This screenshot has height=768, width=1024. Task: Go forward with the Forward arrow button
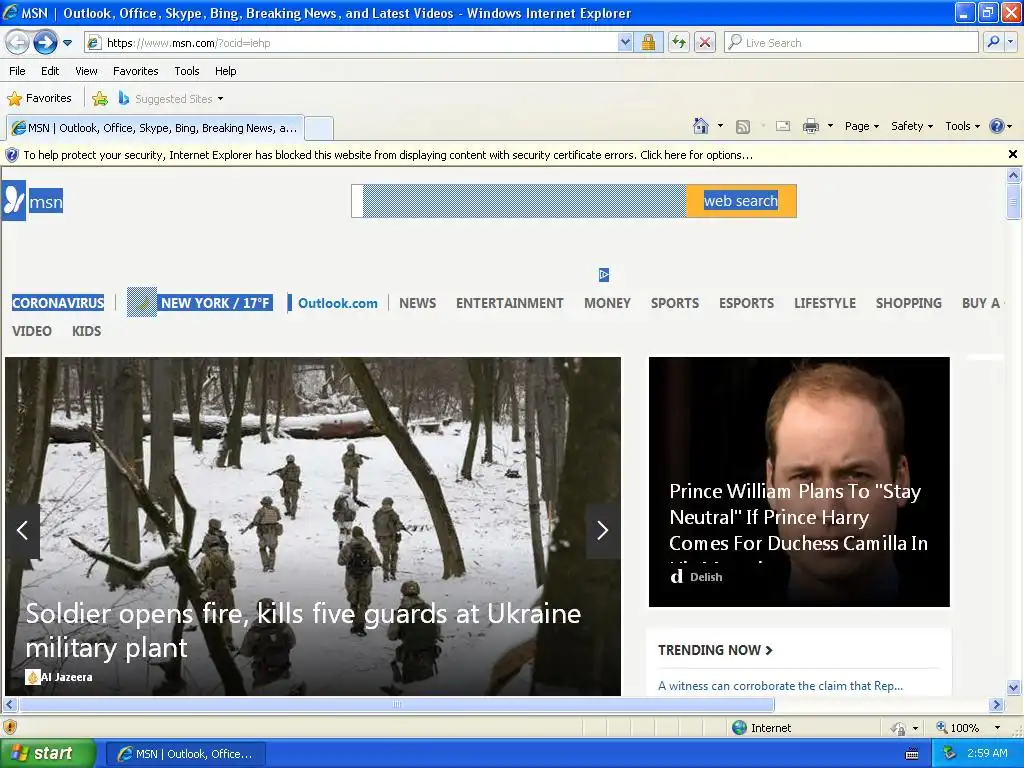46,43
